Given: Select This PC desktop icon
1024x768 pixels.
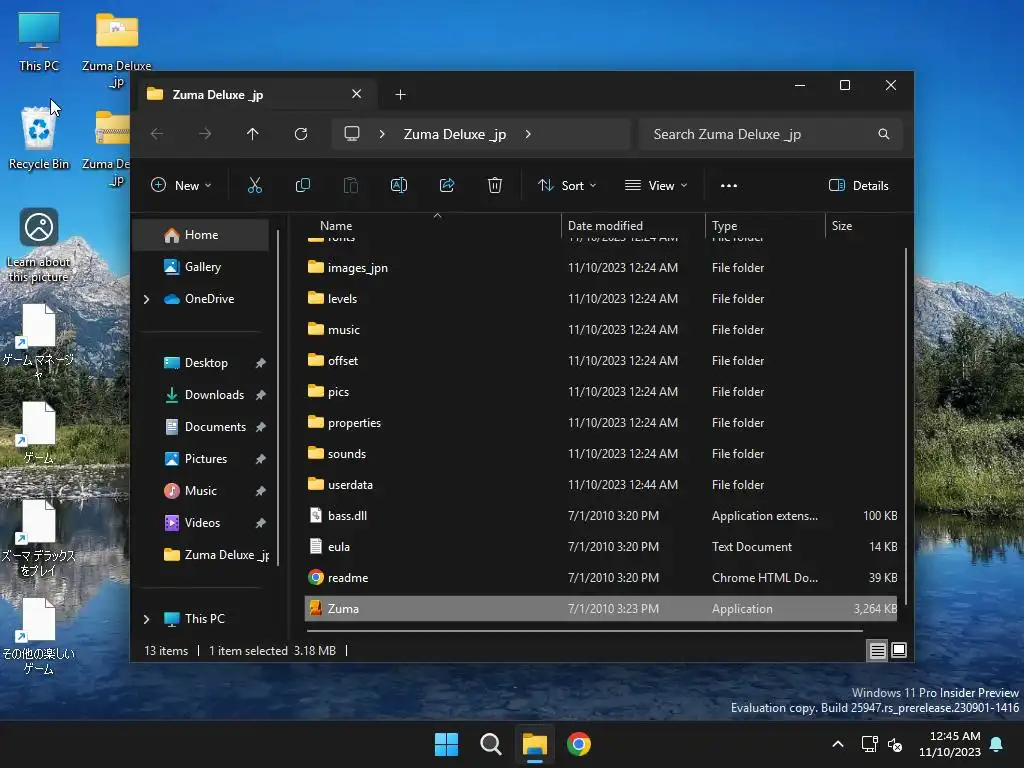Looking at the screenshot, I should [39, 41].
